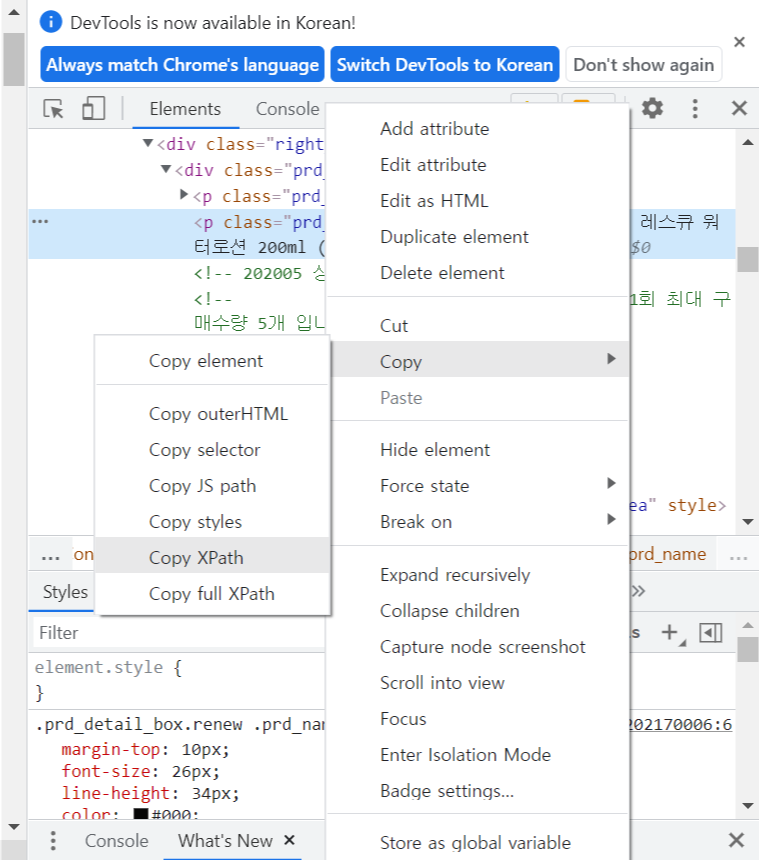This screenshot has height=860, width=759.
Task: Click Always match Chrome's language button
Action: 182,65
